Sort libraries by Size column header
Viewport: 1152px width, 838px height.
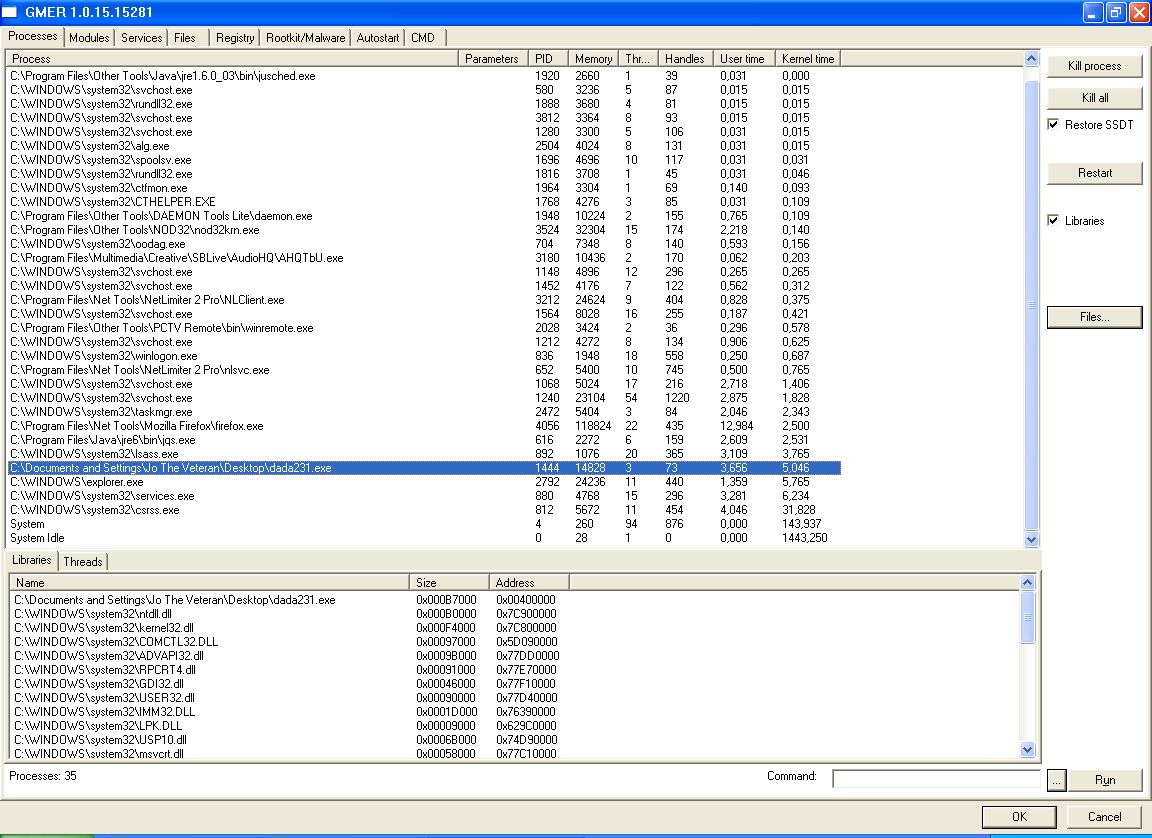449,582
